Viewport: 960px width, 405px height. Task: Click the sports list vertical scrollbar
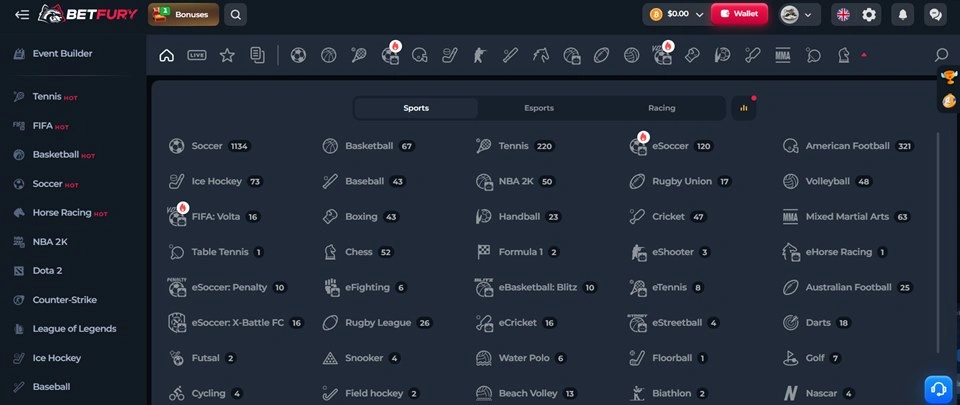(937, 242)
